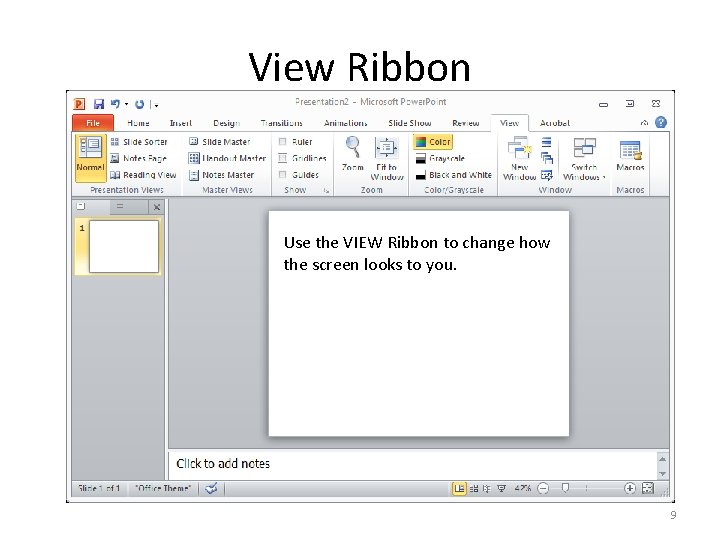Fit slide to current window icon
The image size is (720, 540).
648,488
